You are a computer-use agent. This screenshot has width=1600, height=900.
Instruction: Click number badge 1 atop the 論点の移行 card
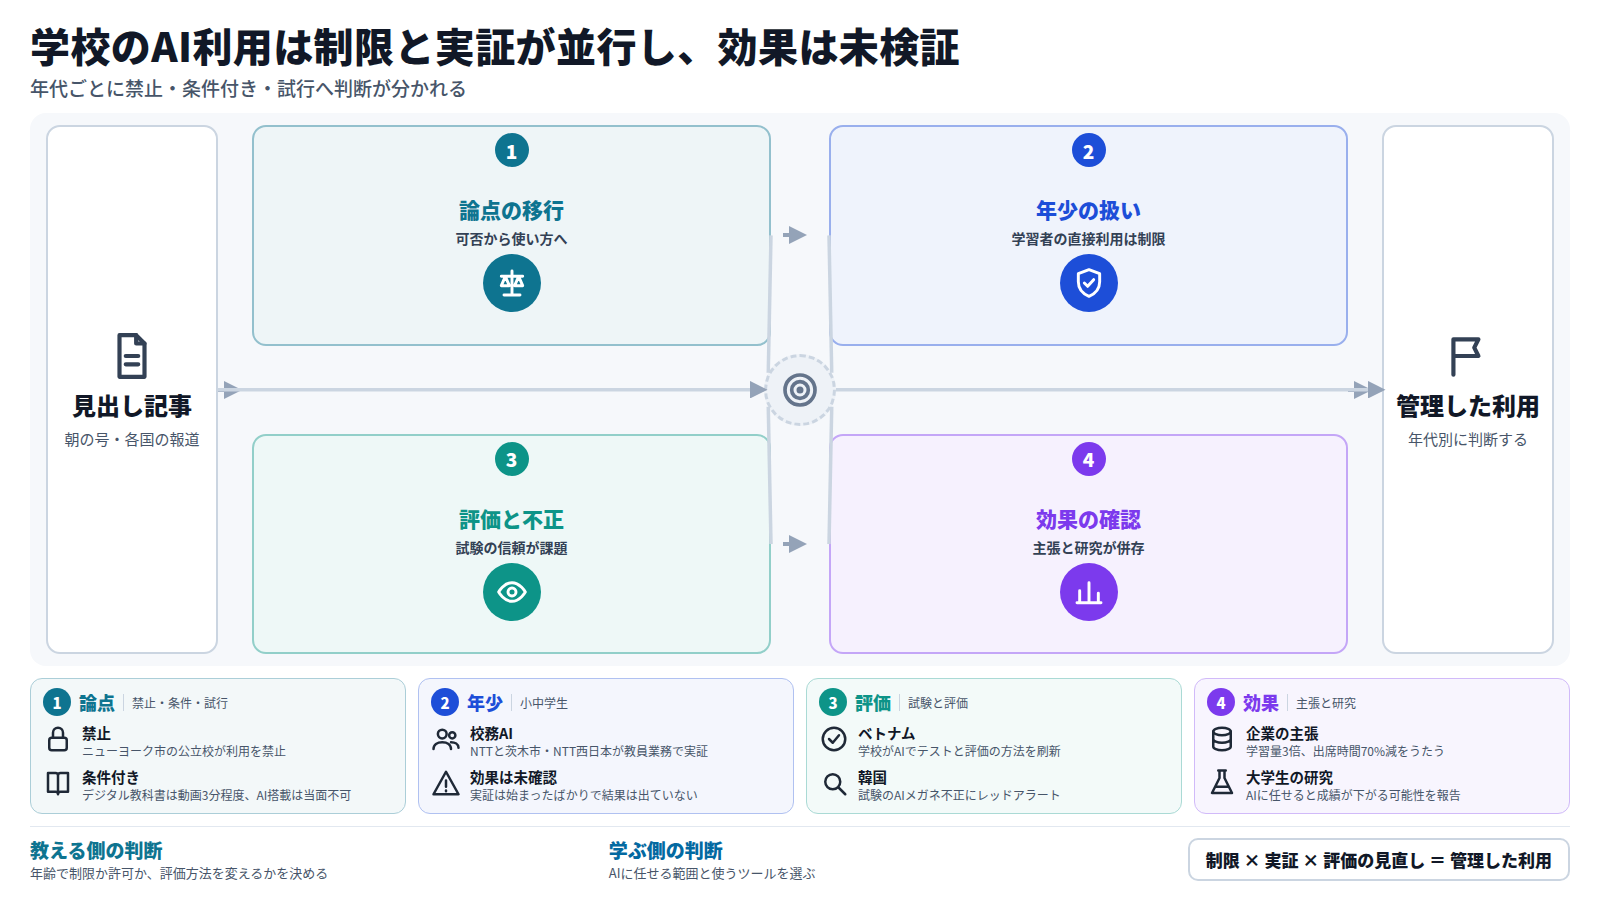pyautogui.click(x=512, y=151)
